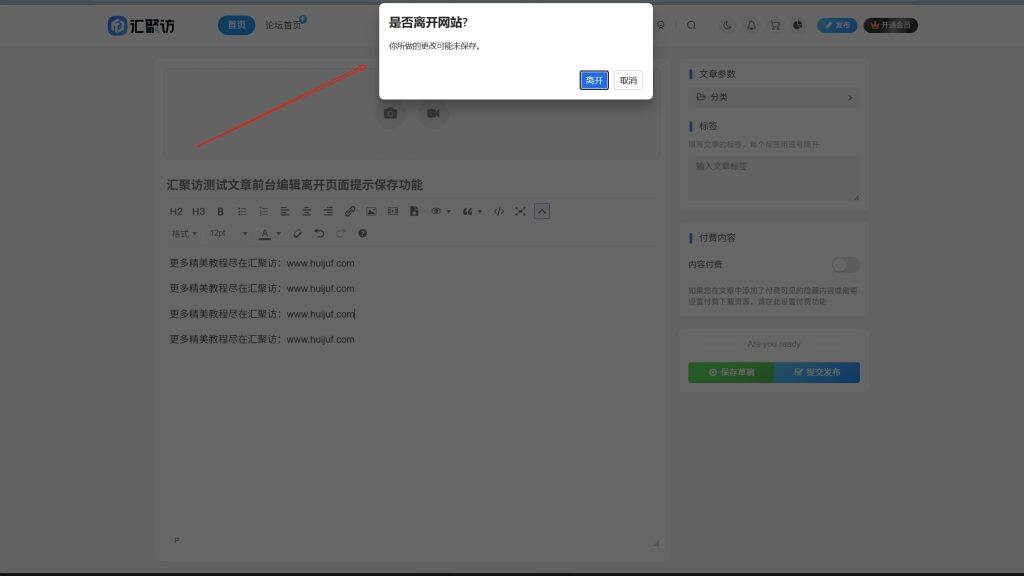Viewport: 1024px width, 576px height.
Task: Toggle bold formatting in the editor
Action: point(220,211)
